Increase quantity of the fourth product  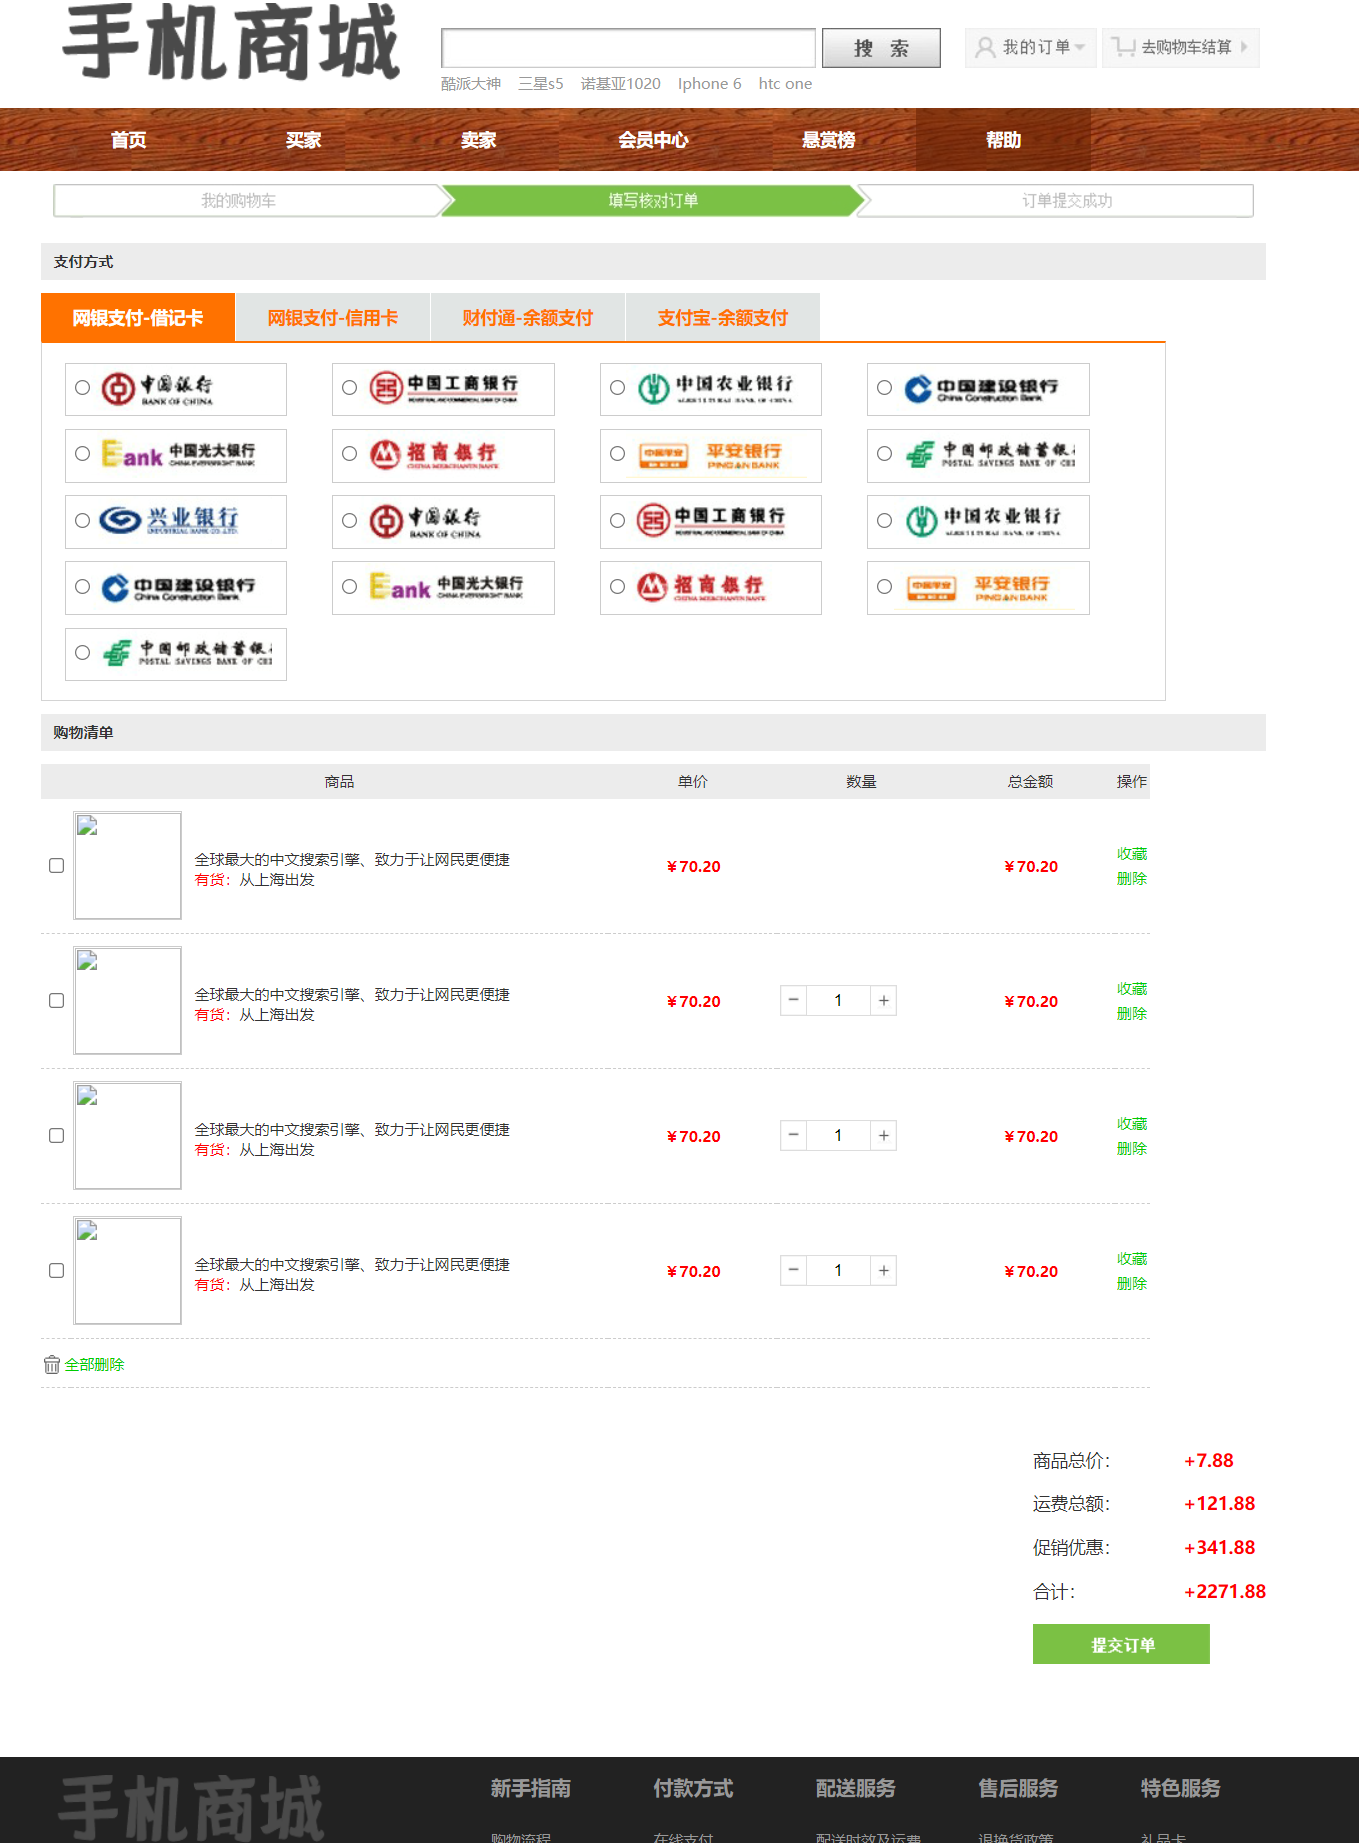[883, 1270]
